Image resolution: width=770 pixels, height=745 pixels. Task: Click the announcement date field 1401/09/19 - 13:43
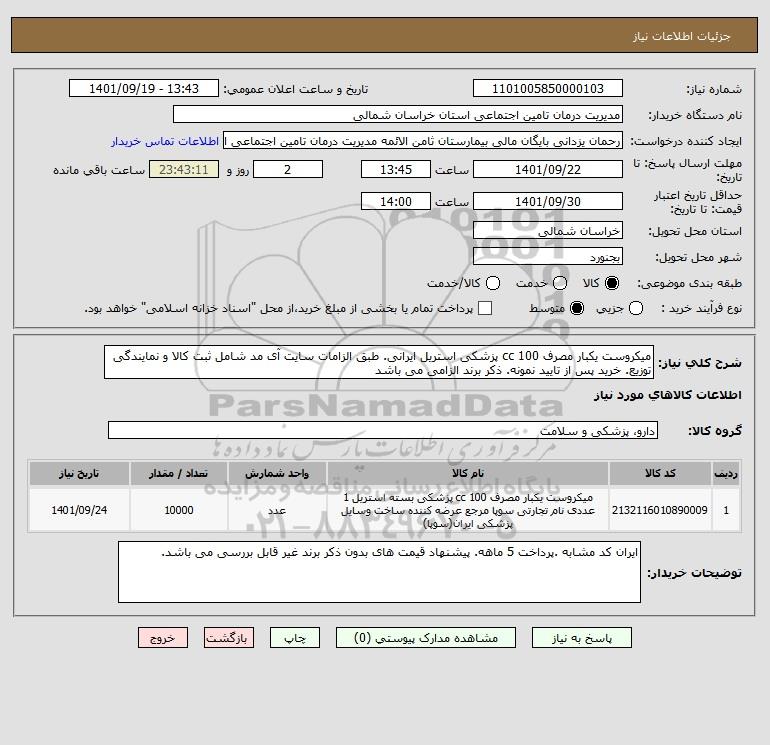tap(144, 88)
